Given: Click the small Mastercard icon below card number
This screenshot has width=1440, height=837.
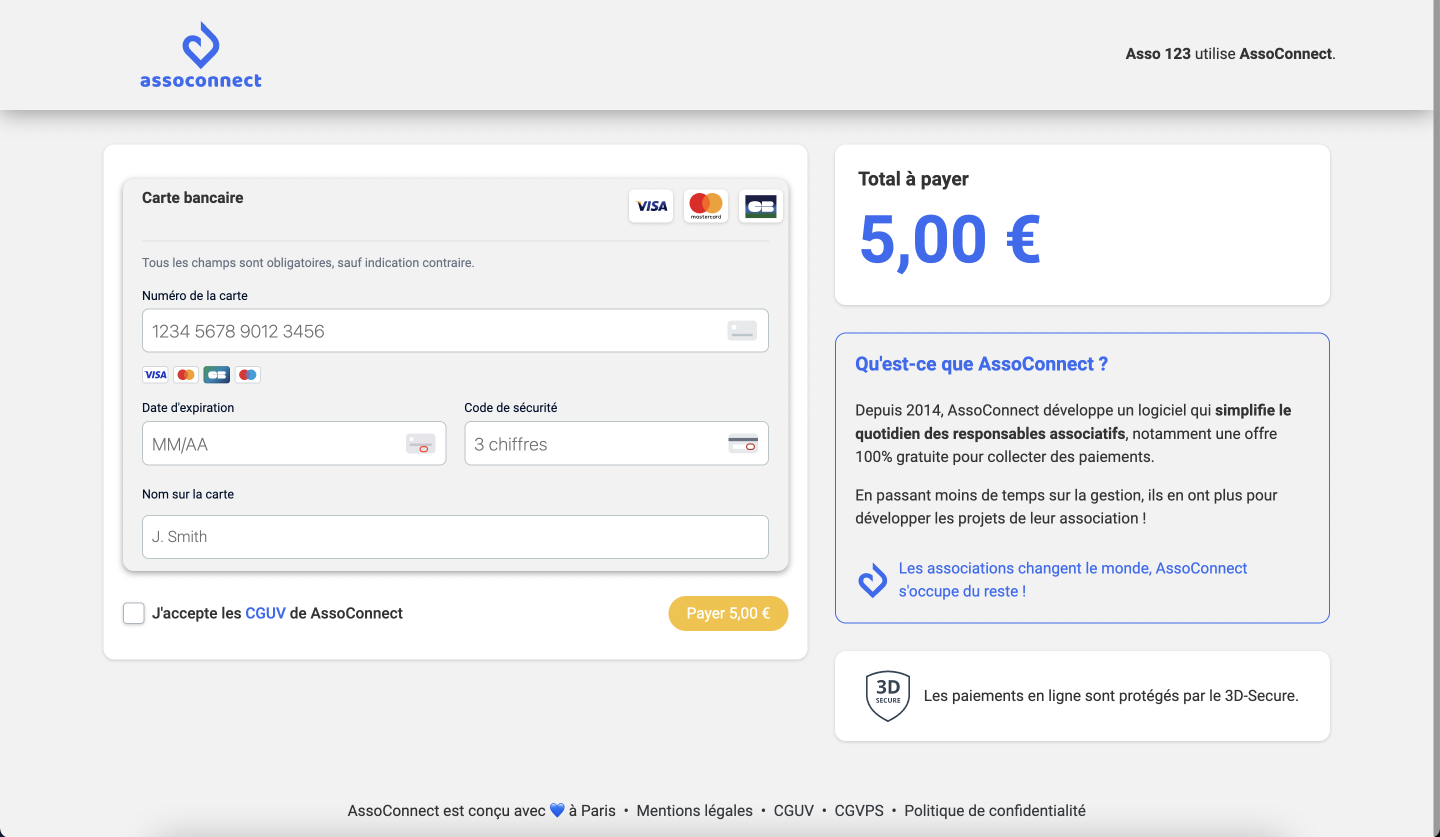Looking at the screenshot, I should 186,375.
